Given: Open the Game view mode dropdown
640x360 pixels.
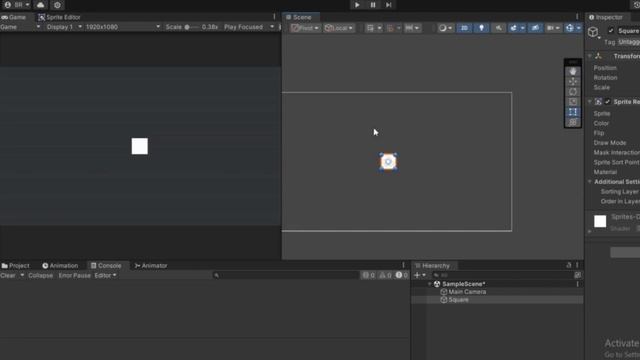Looking at the screenshot, I should pyautogui.click(x=20, y=27).
